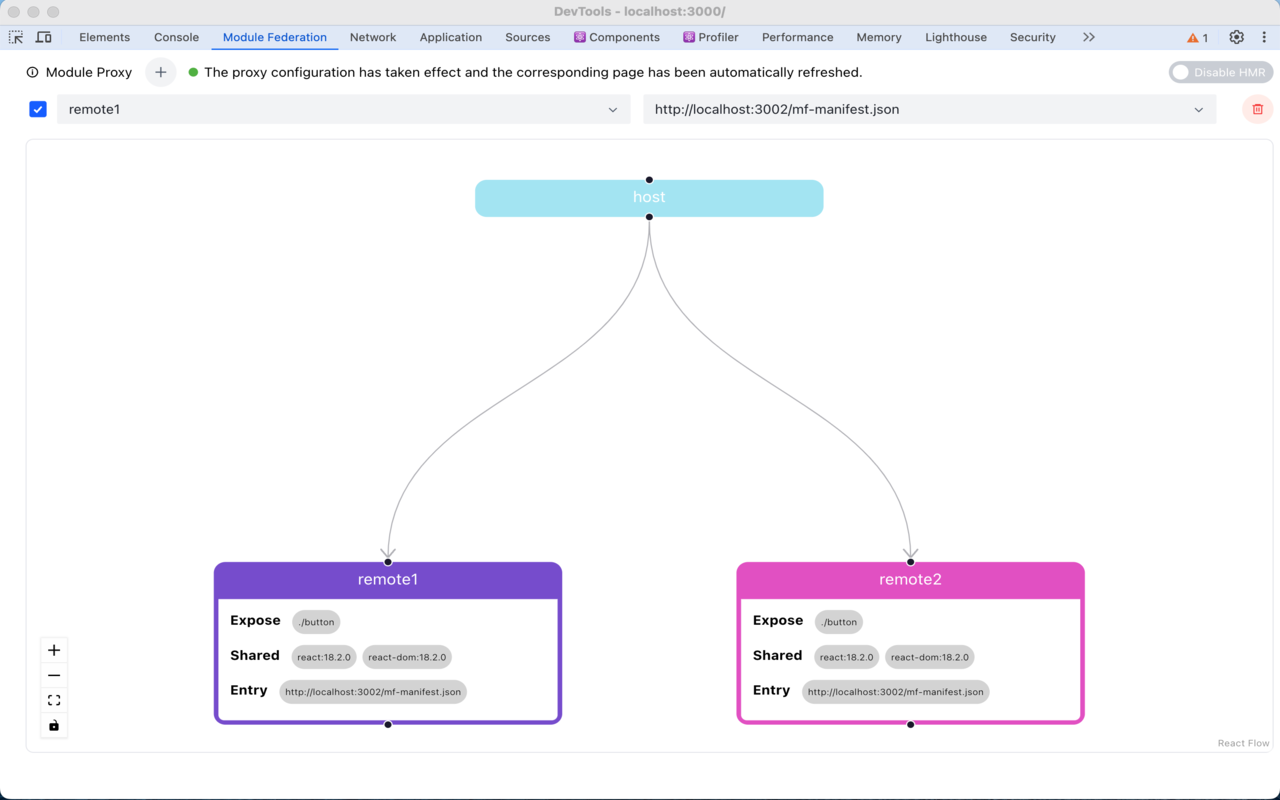The height and width of the screenshot is (800, 1280).
Task: Open the warning issues indicator
Action: point(1197,37)
